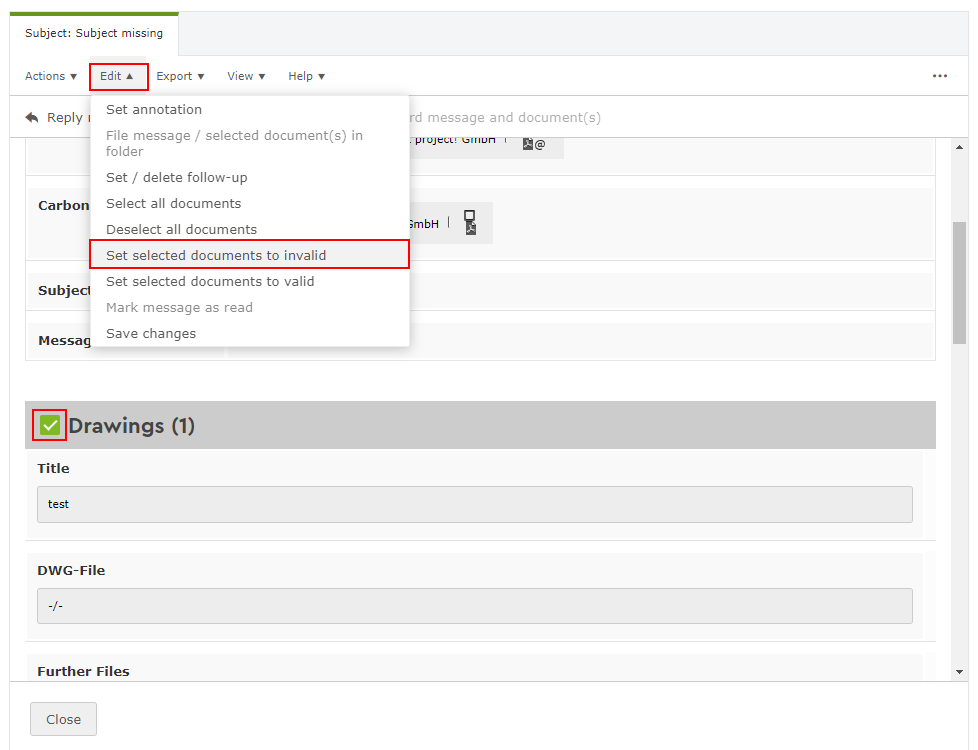Select the Subject missing tab

(x=94, y=33)
